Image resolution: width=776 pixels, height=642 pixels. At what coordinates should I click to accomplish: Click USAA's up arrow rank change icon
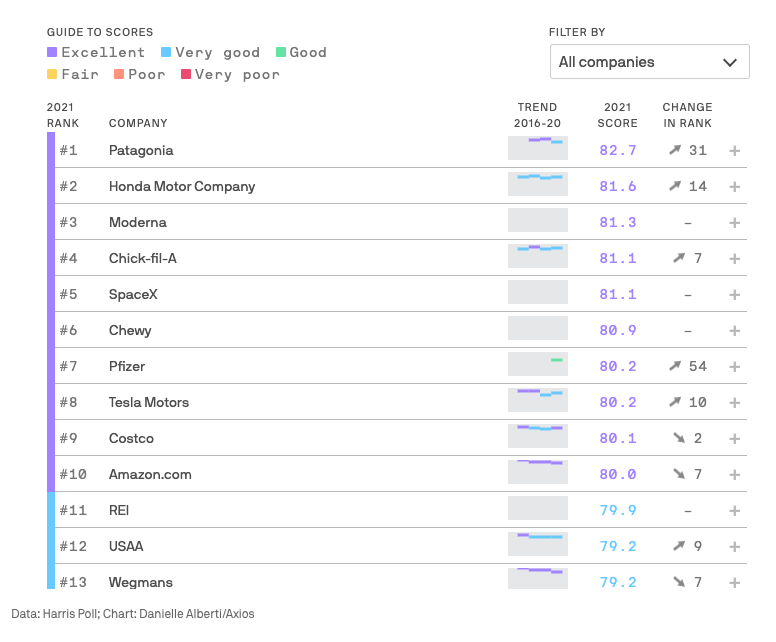679,546
